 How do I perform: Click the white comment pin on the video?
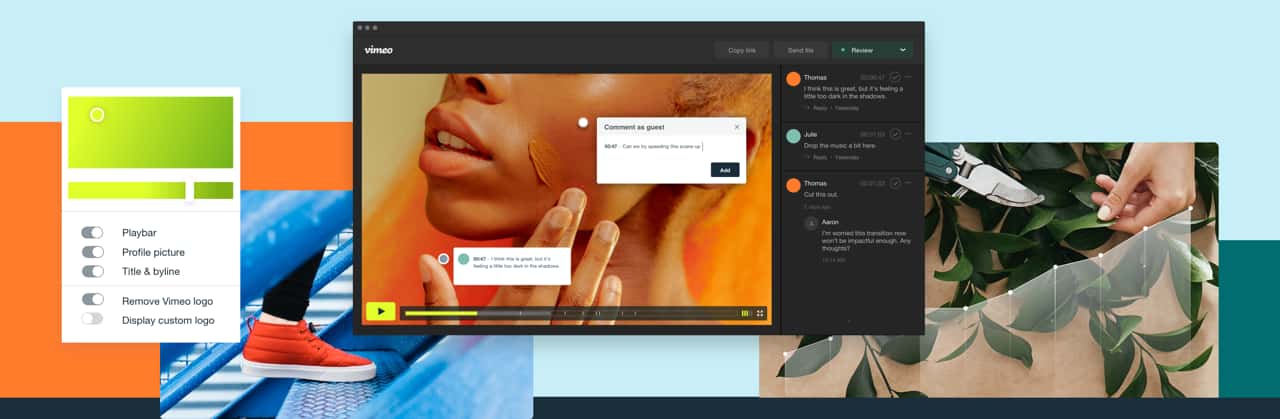[583, 123]
